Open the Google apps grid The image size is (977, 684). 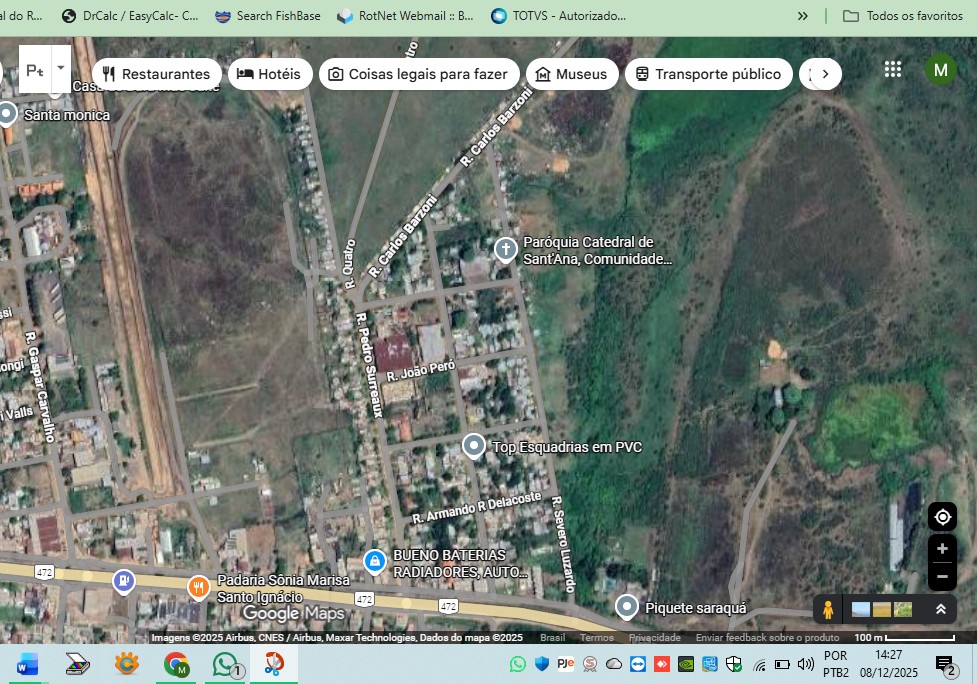893,69
